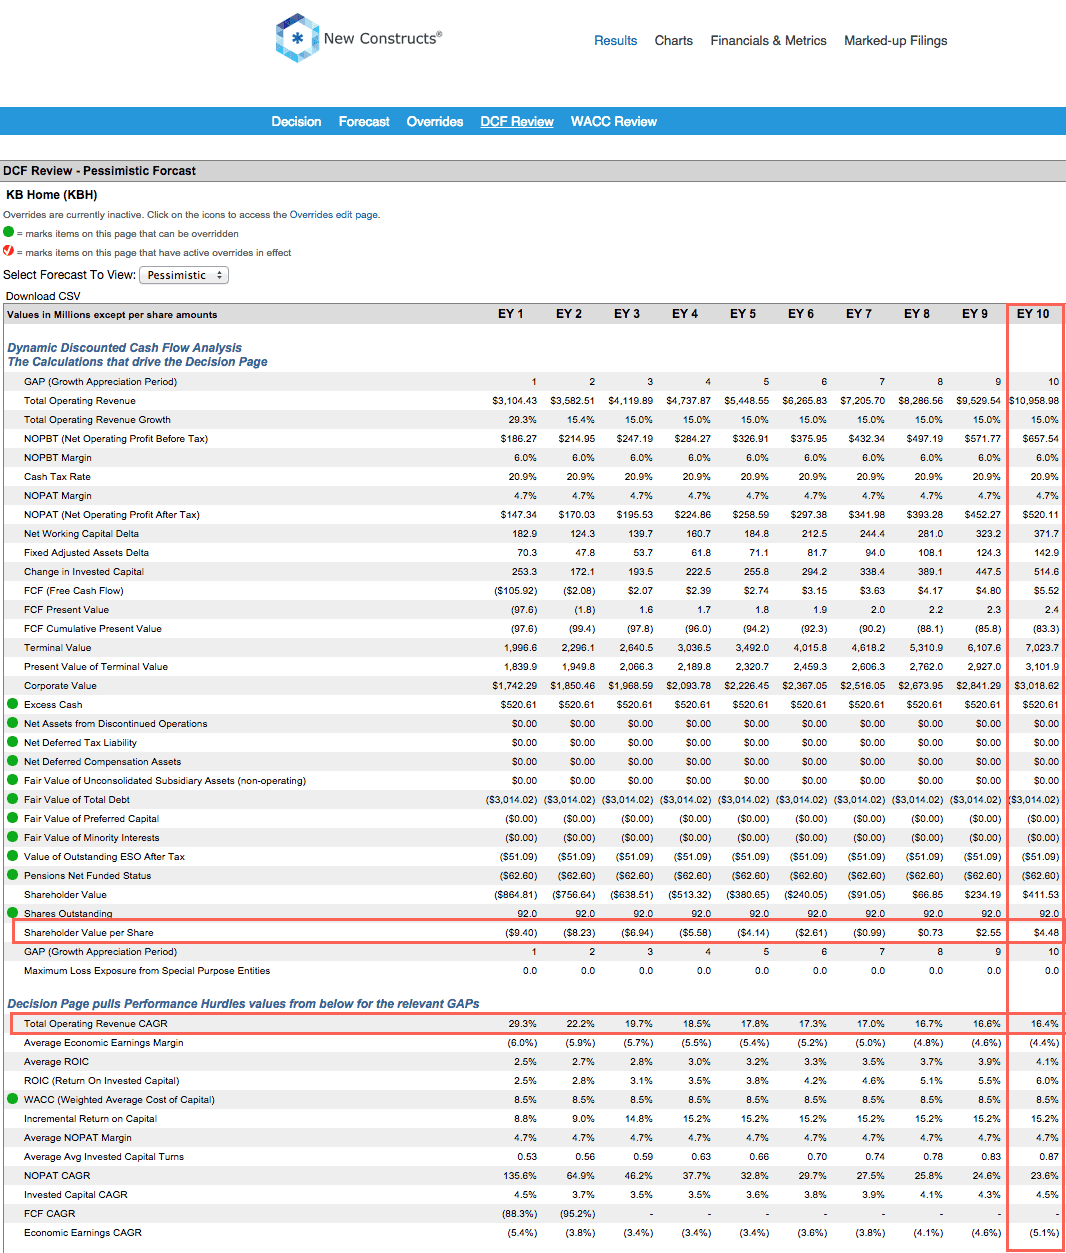Switch to the Decision tab
Image resolution: width=1066 pixels, height=1253 pixels.
[296, 121]
